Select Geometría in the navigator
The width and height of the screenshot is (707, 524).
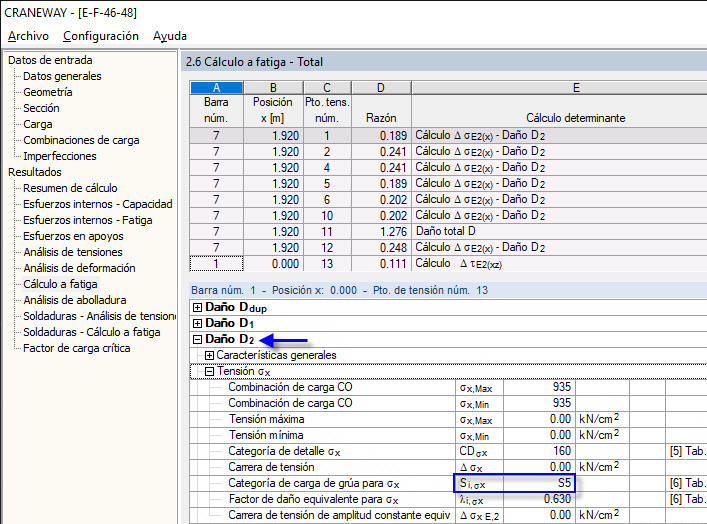click(x=48, y=92)
